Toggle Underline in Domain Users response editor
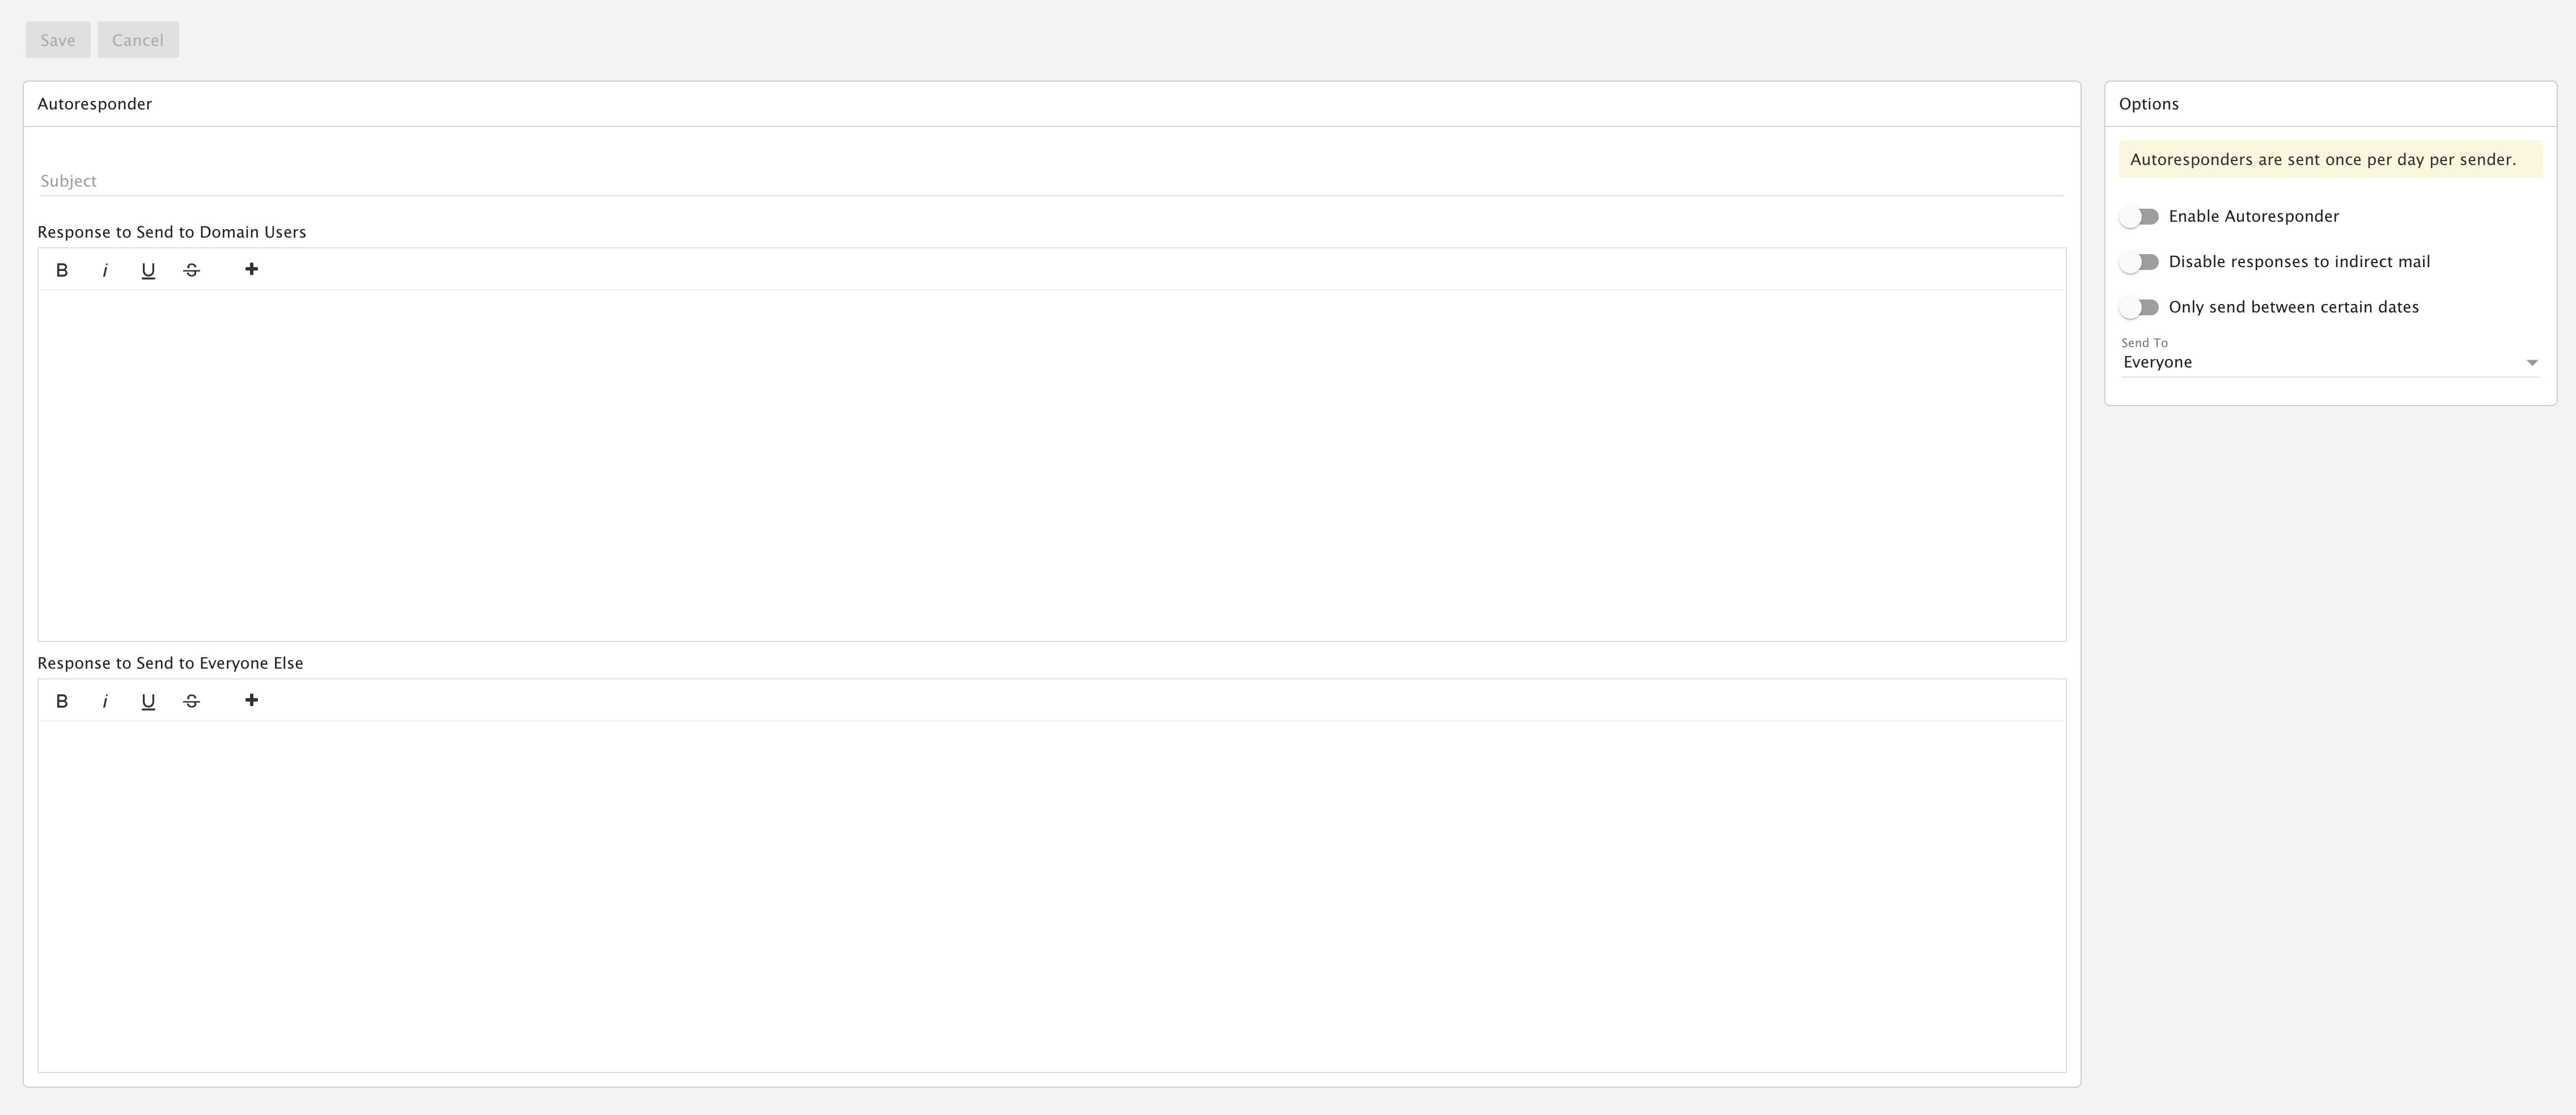Viewport: 2576px width, 1115px height. tap(148, 270)
